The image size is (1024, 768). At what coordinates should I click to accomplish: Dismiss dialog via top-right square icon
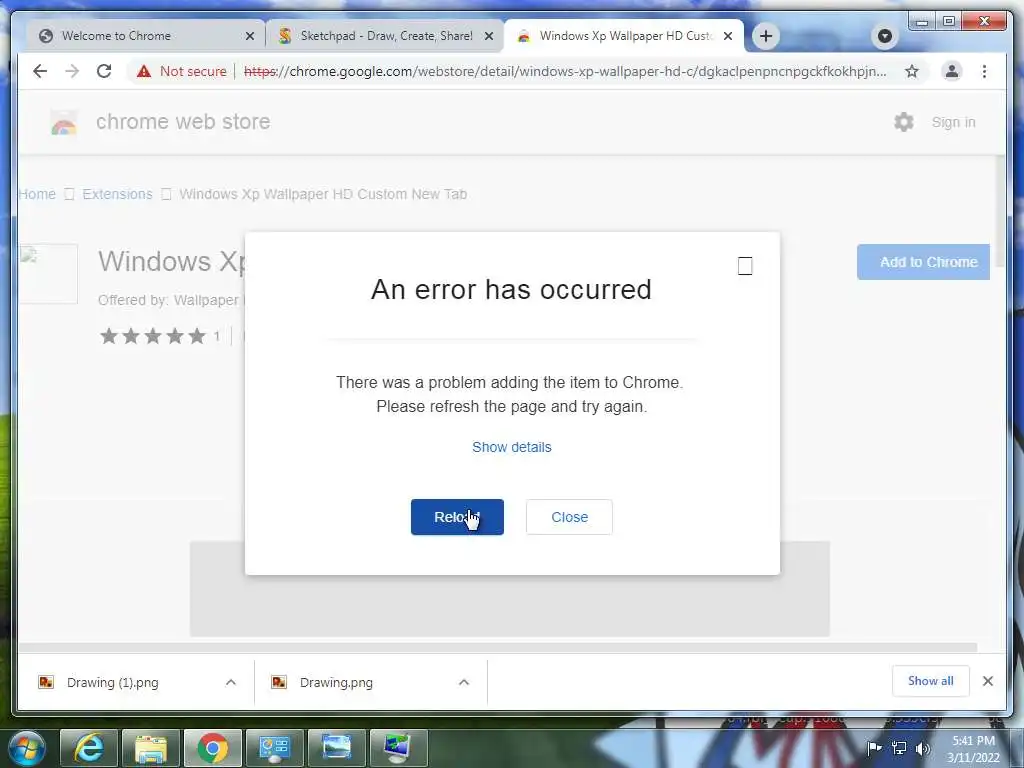745,266
